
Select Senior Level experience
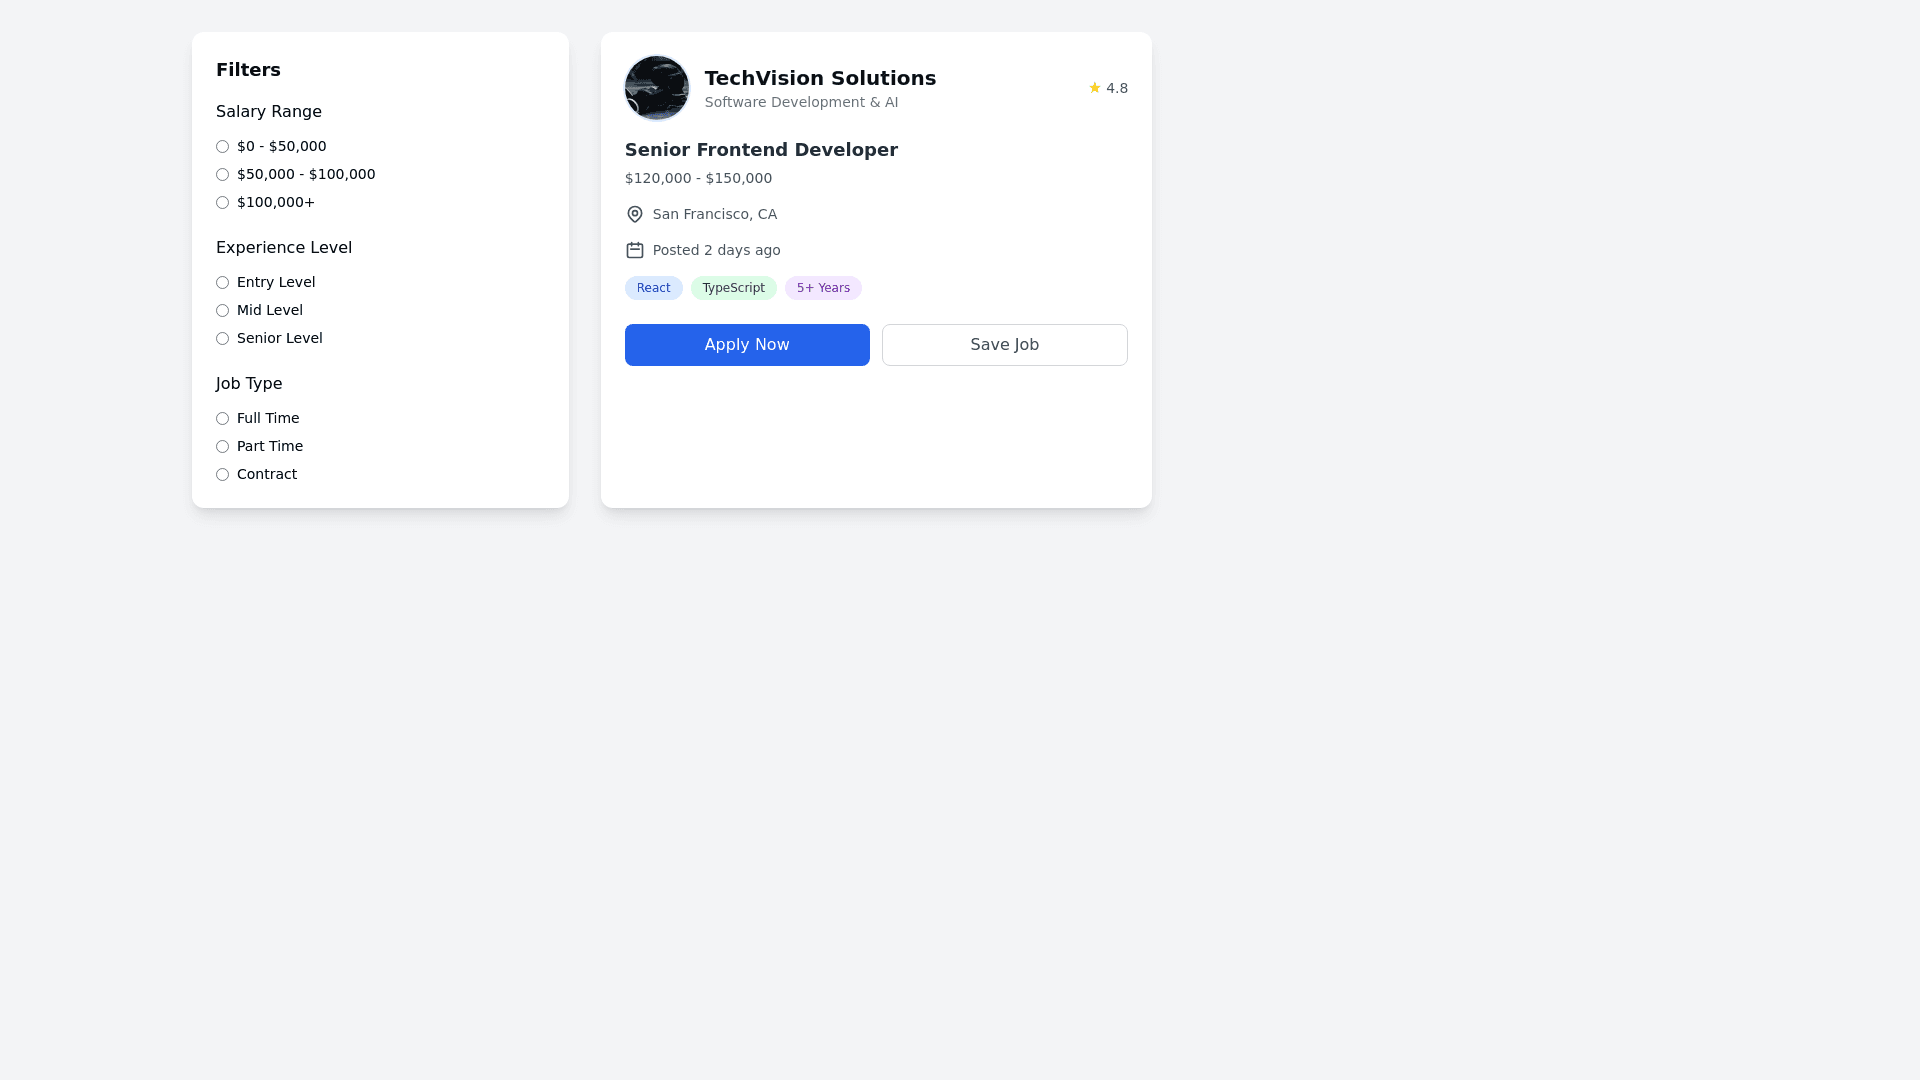click(222, 338)
